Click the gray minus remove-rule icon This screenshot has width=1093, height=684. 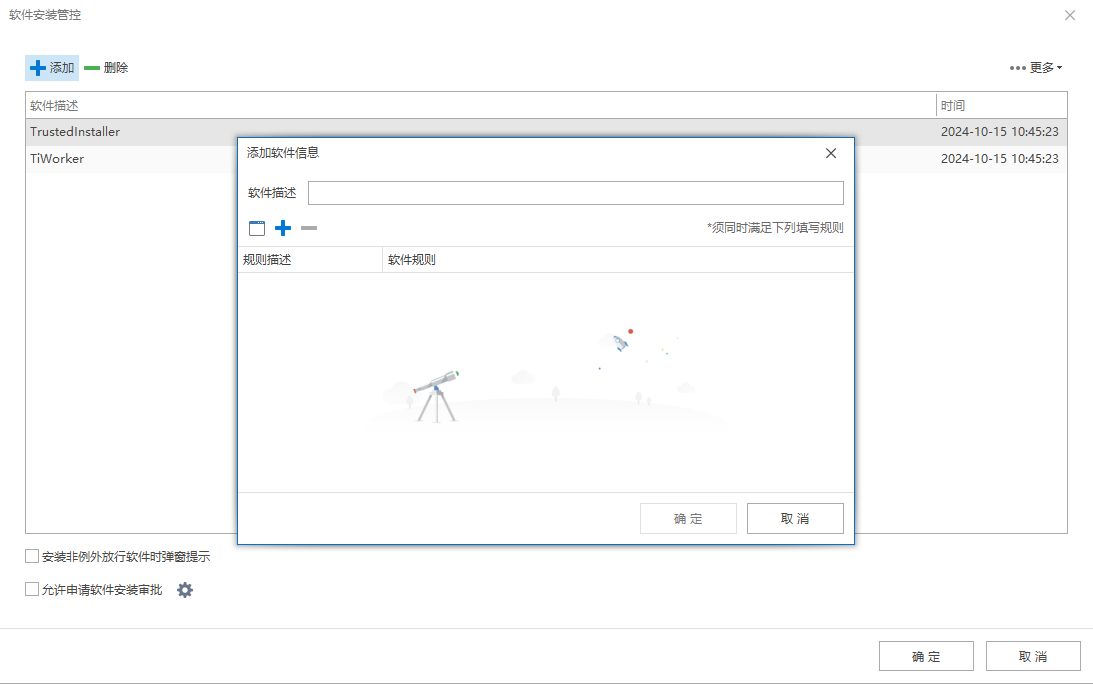(x=309, y=228)
